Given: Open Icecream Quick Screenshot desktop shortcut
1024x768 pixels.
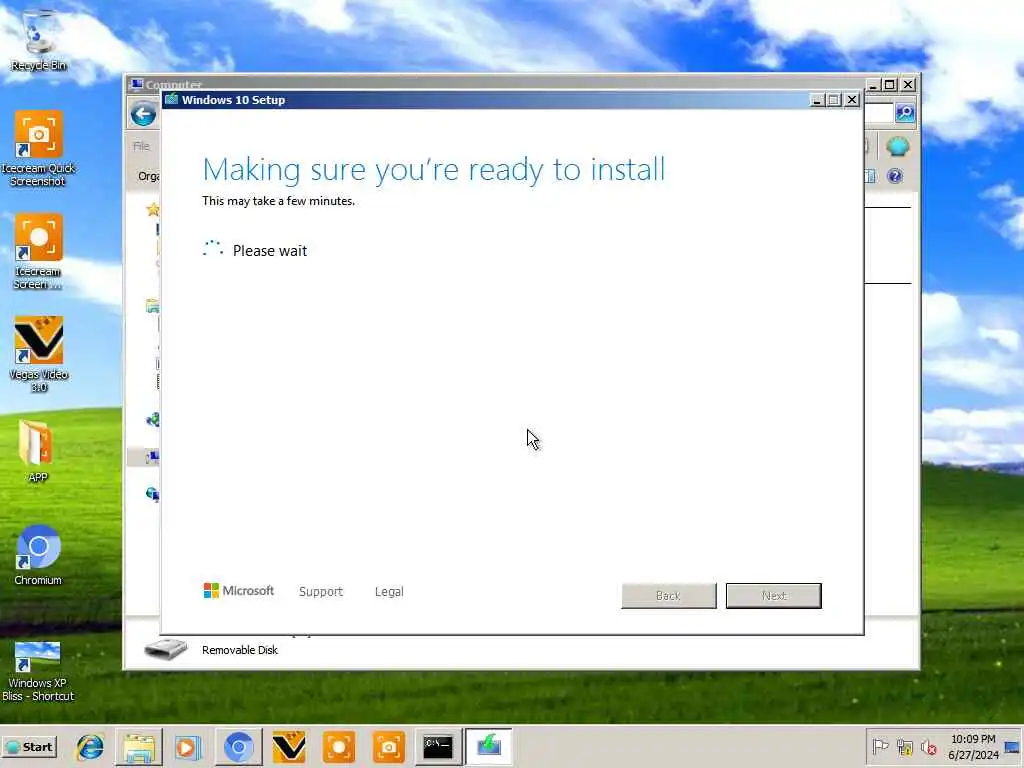Looking at the screenshot, I should 38,149.
